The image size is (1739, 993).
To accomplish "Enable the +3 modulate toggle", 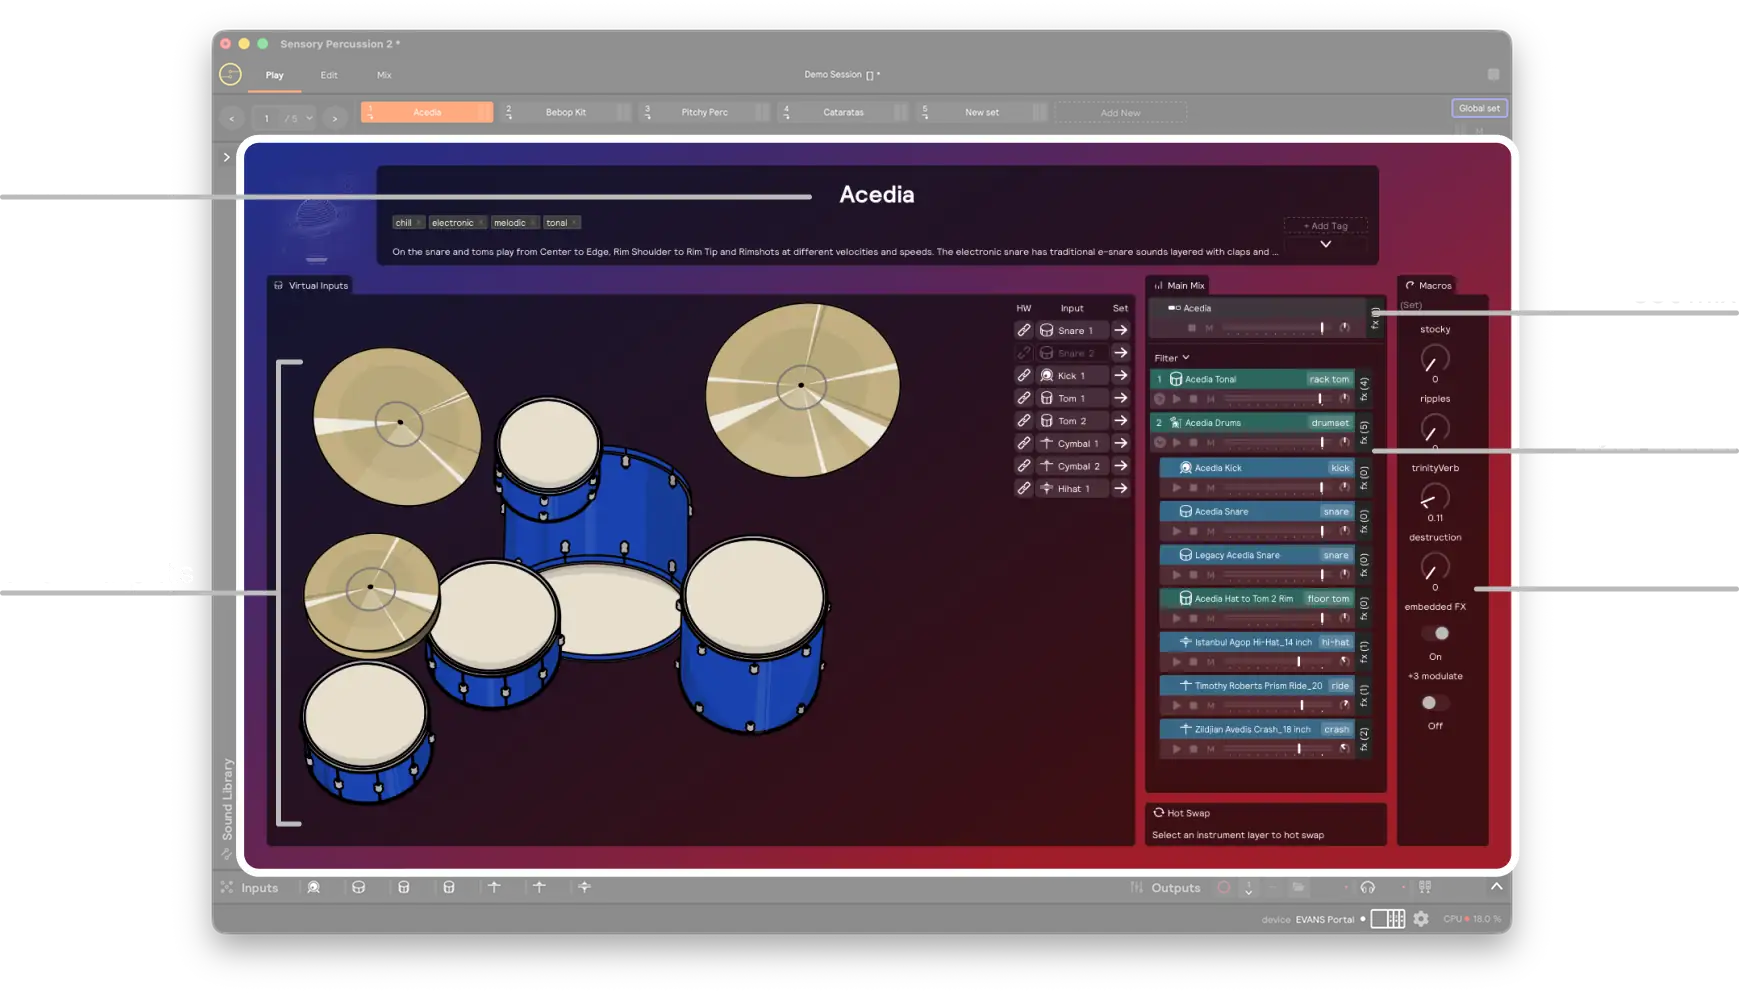I will pos(1429,703).
